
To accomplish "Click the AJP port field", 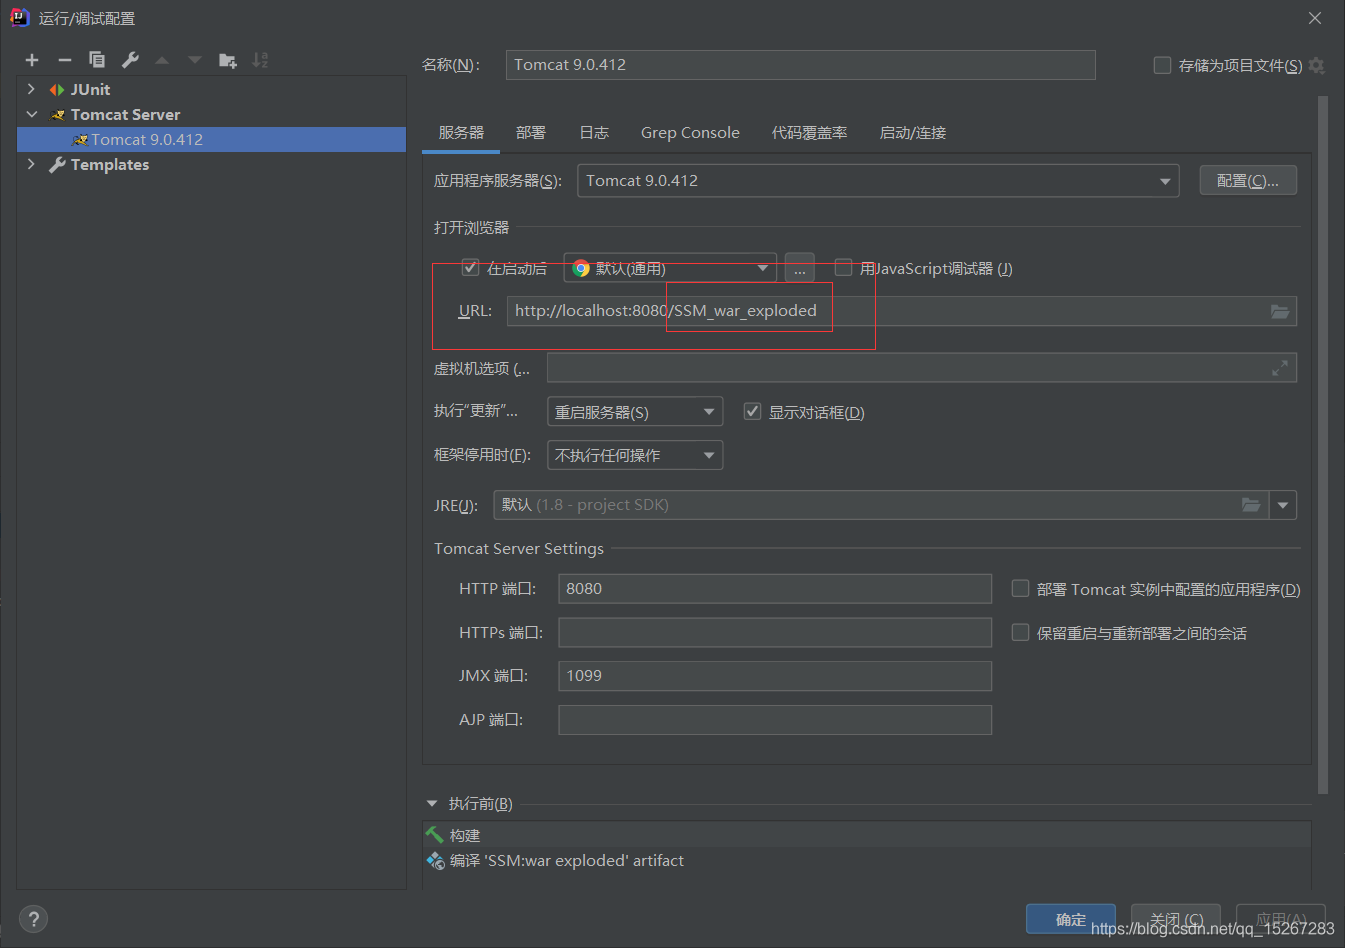I will tap(775, 720).
